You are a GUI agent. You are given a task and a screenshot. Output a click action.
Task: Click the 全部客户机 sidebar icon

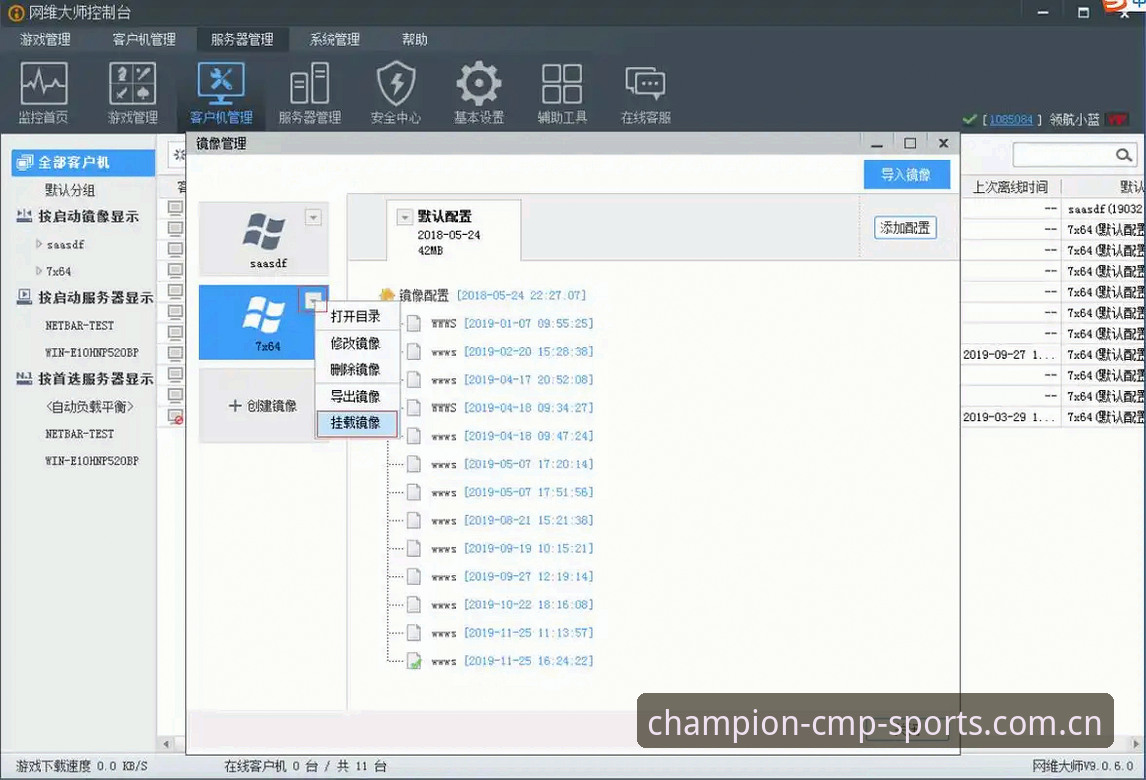(x=25, y=162)
